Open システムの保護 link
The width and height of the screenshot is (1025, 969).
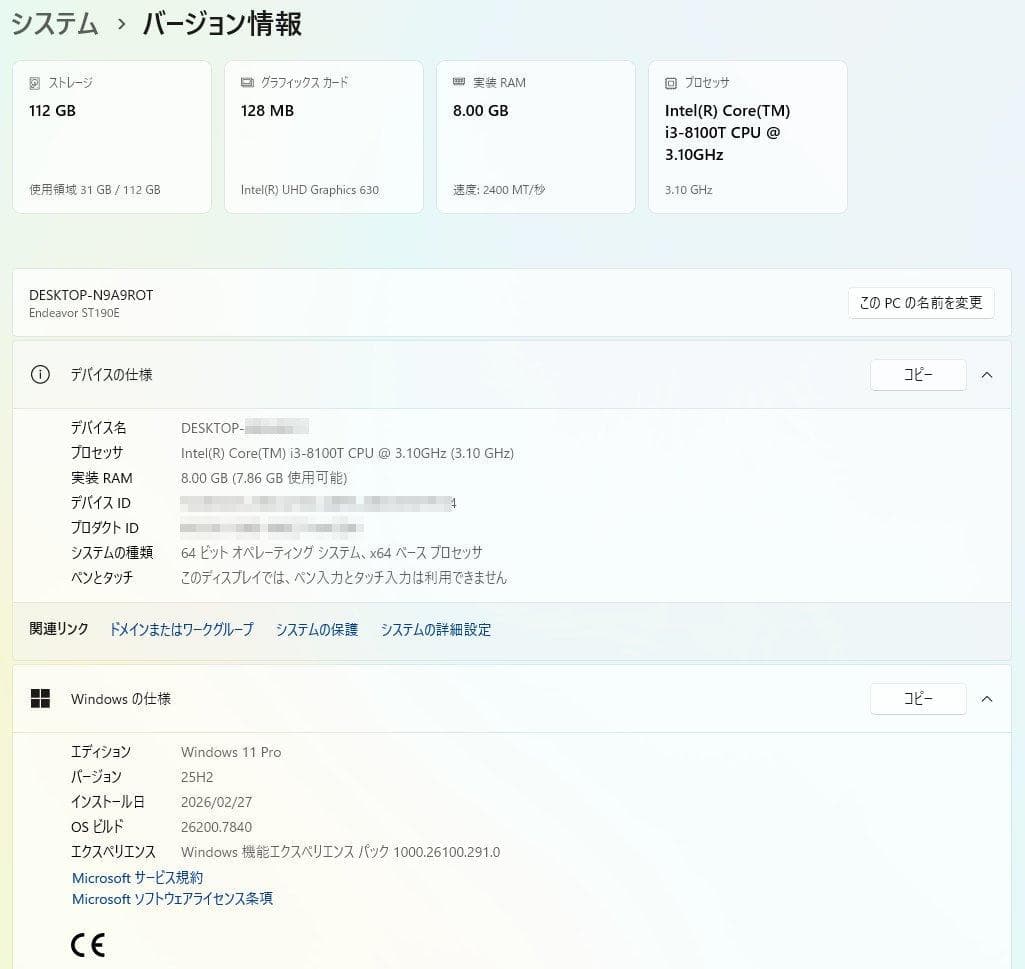point(317,629)
